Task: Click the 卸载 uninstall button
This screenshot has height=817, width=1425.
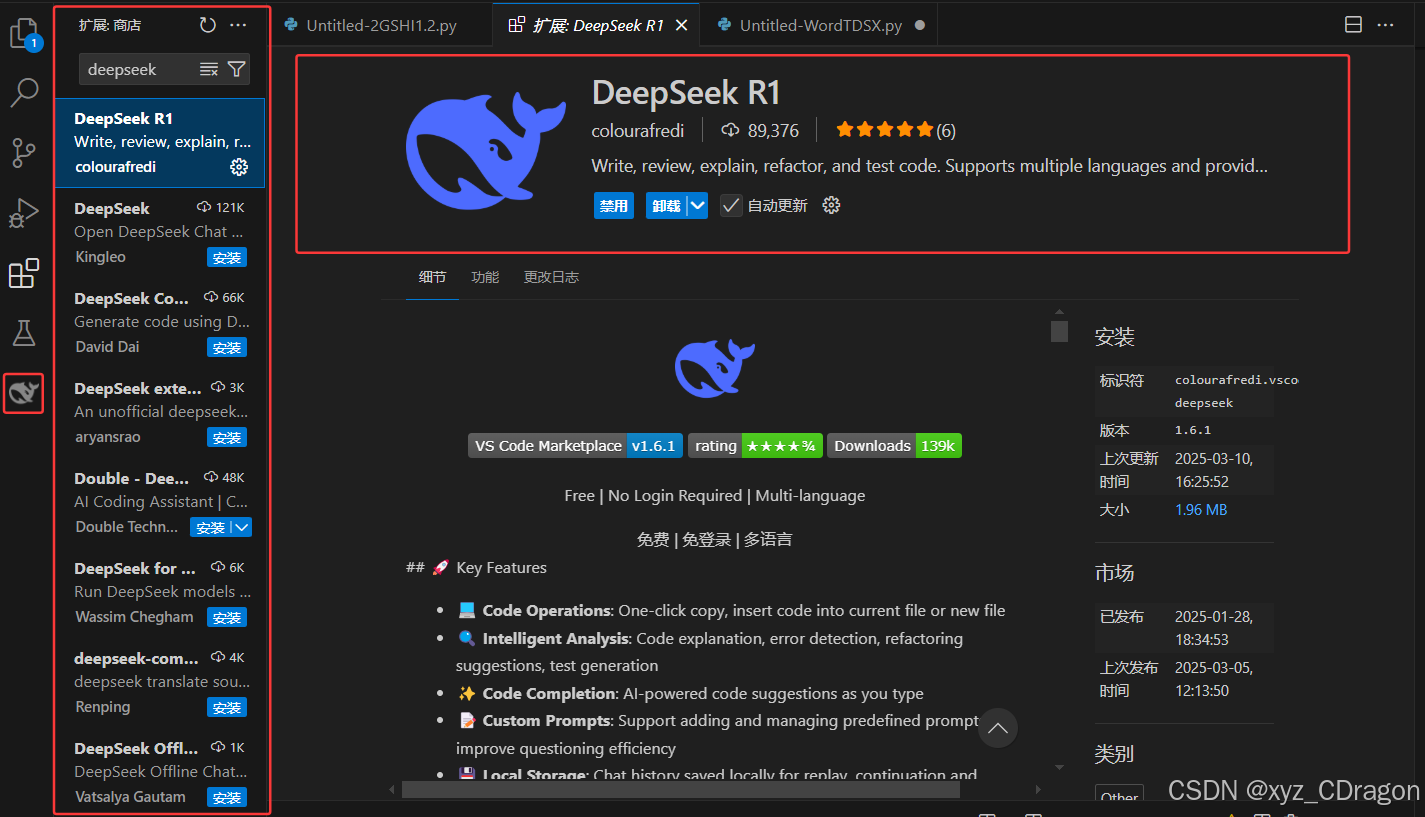Action: click(x=666, y=205)
